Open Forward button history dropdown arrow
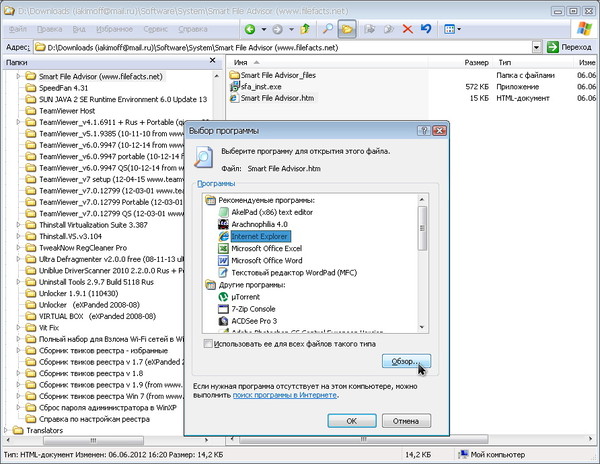 (291, 29)
